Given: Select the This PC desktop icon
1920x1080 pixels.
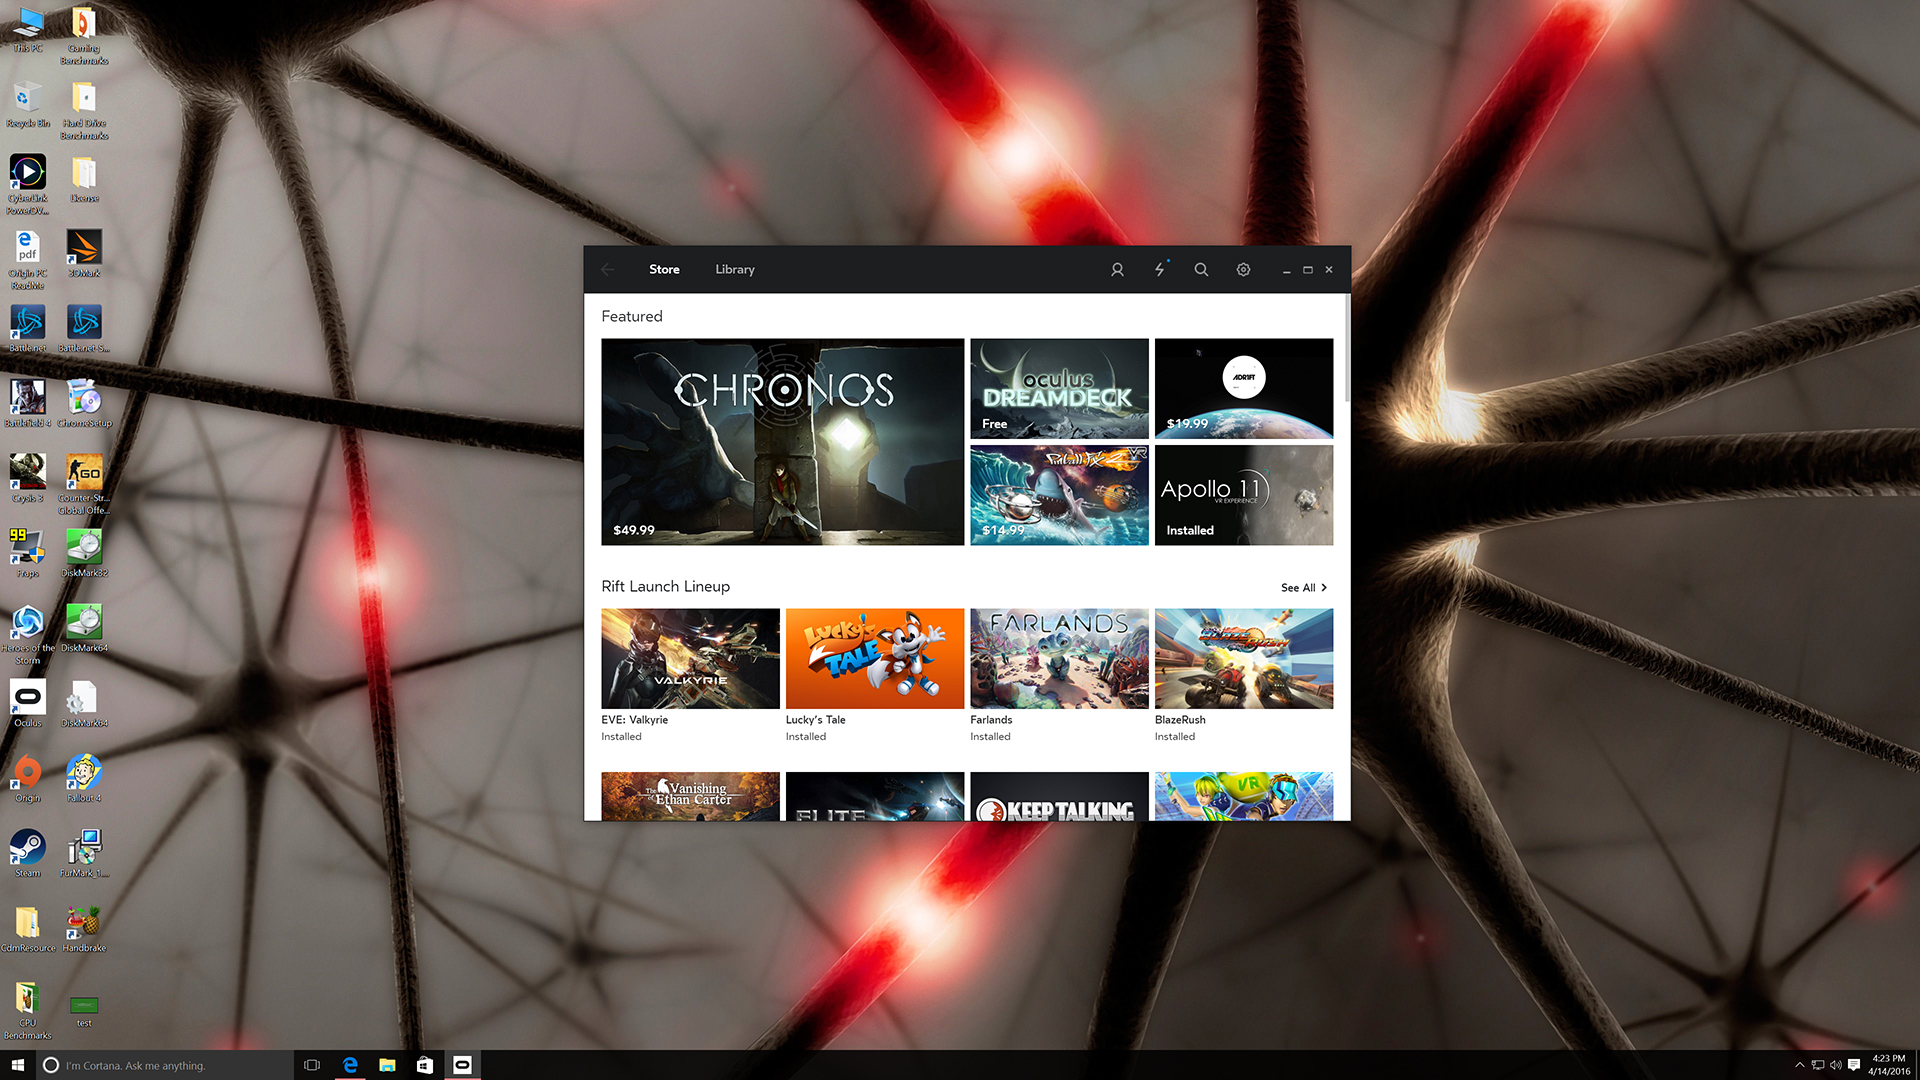Looking at the screenshot, I should click(x=28, y=30).
